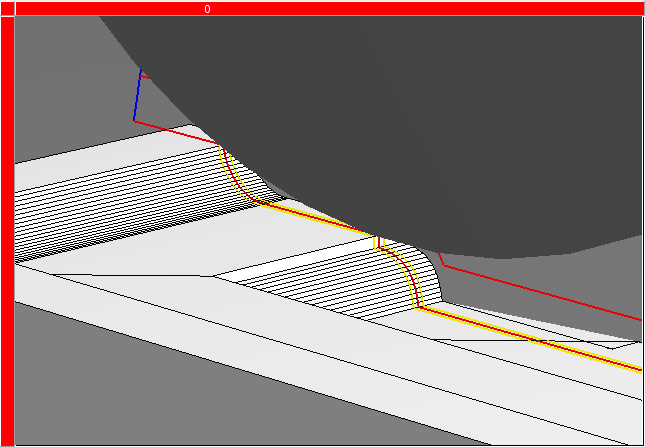Click the red vertical bar on the left edge
Screen dimensions: 646x448
[7, 230]
